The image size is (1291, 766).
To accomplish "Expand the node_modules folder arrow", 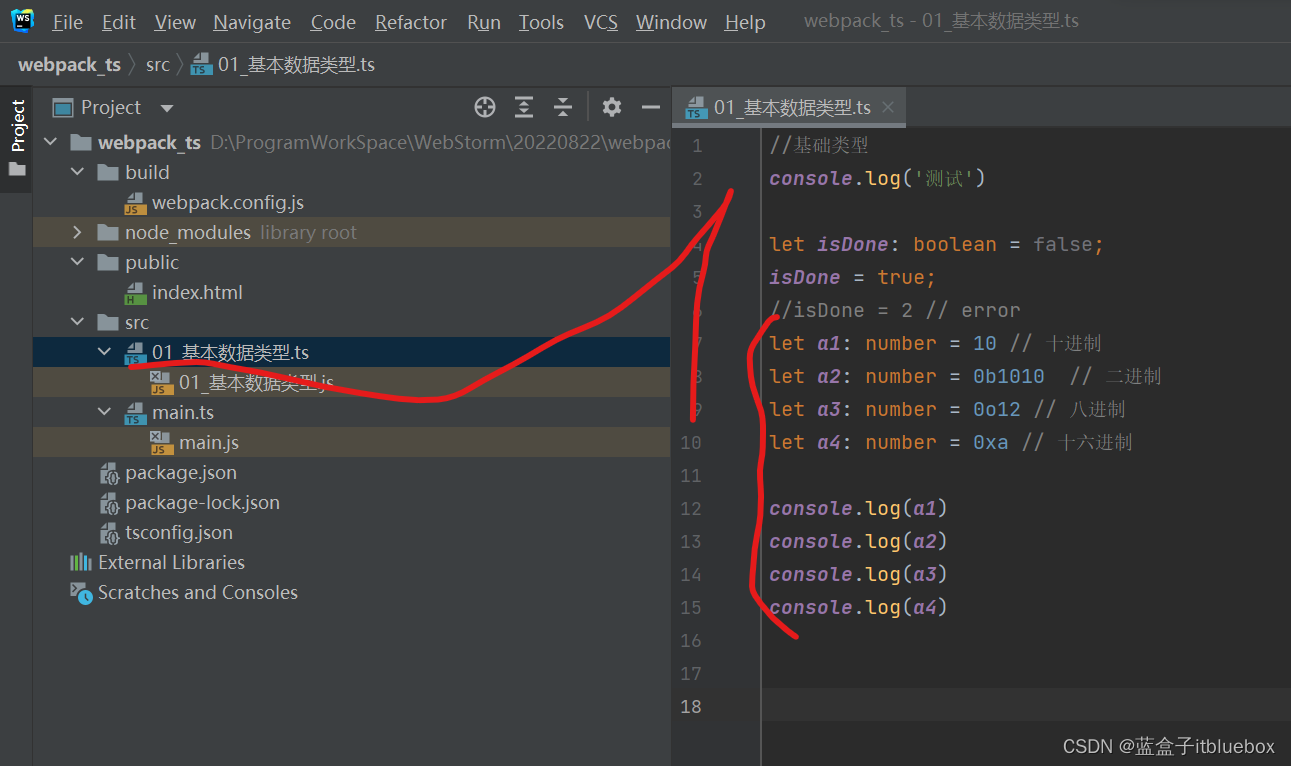I will pos(78,233).
